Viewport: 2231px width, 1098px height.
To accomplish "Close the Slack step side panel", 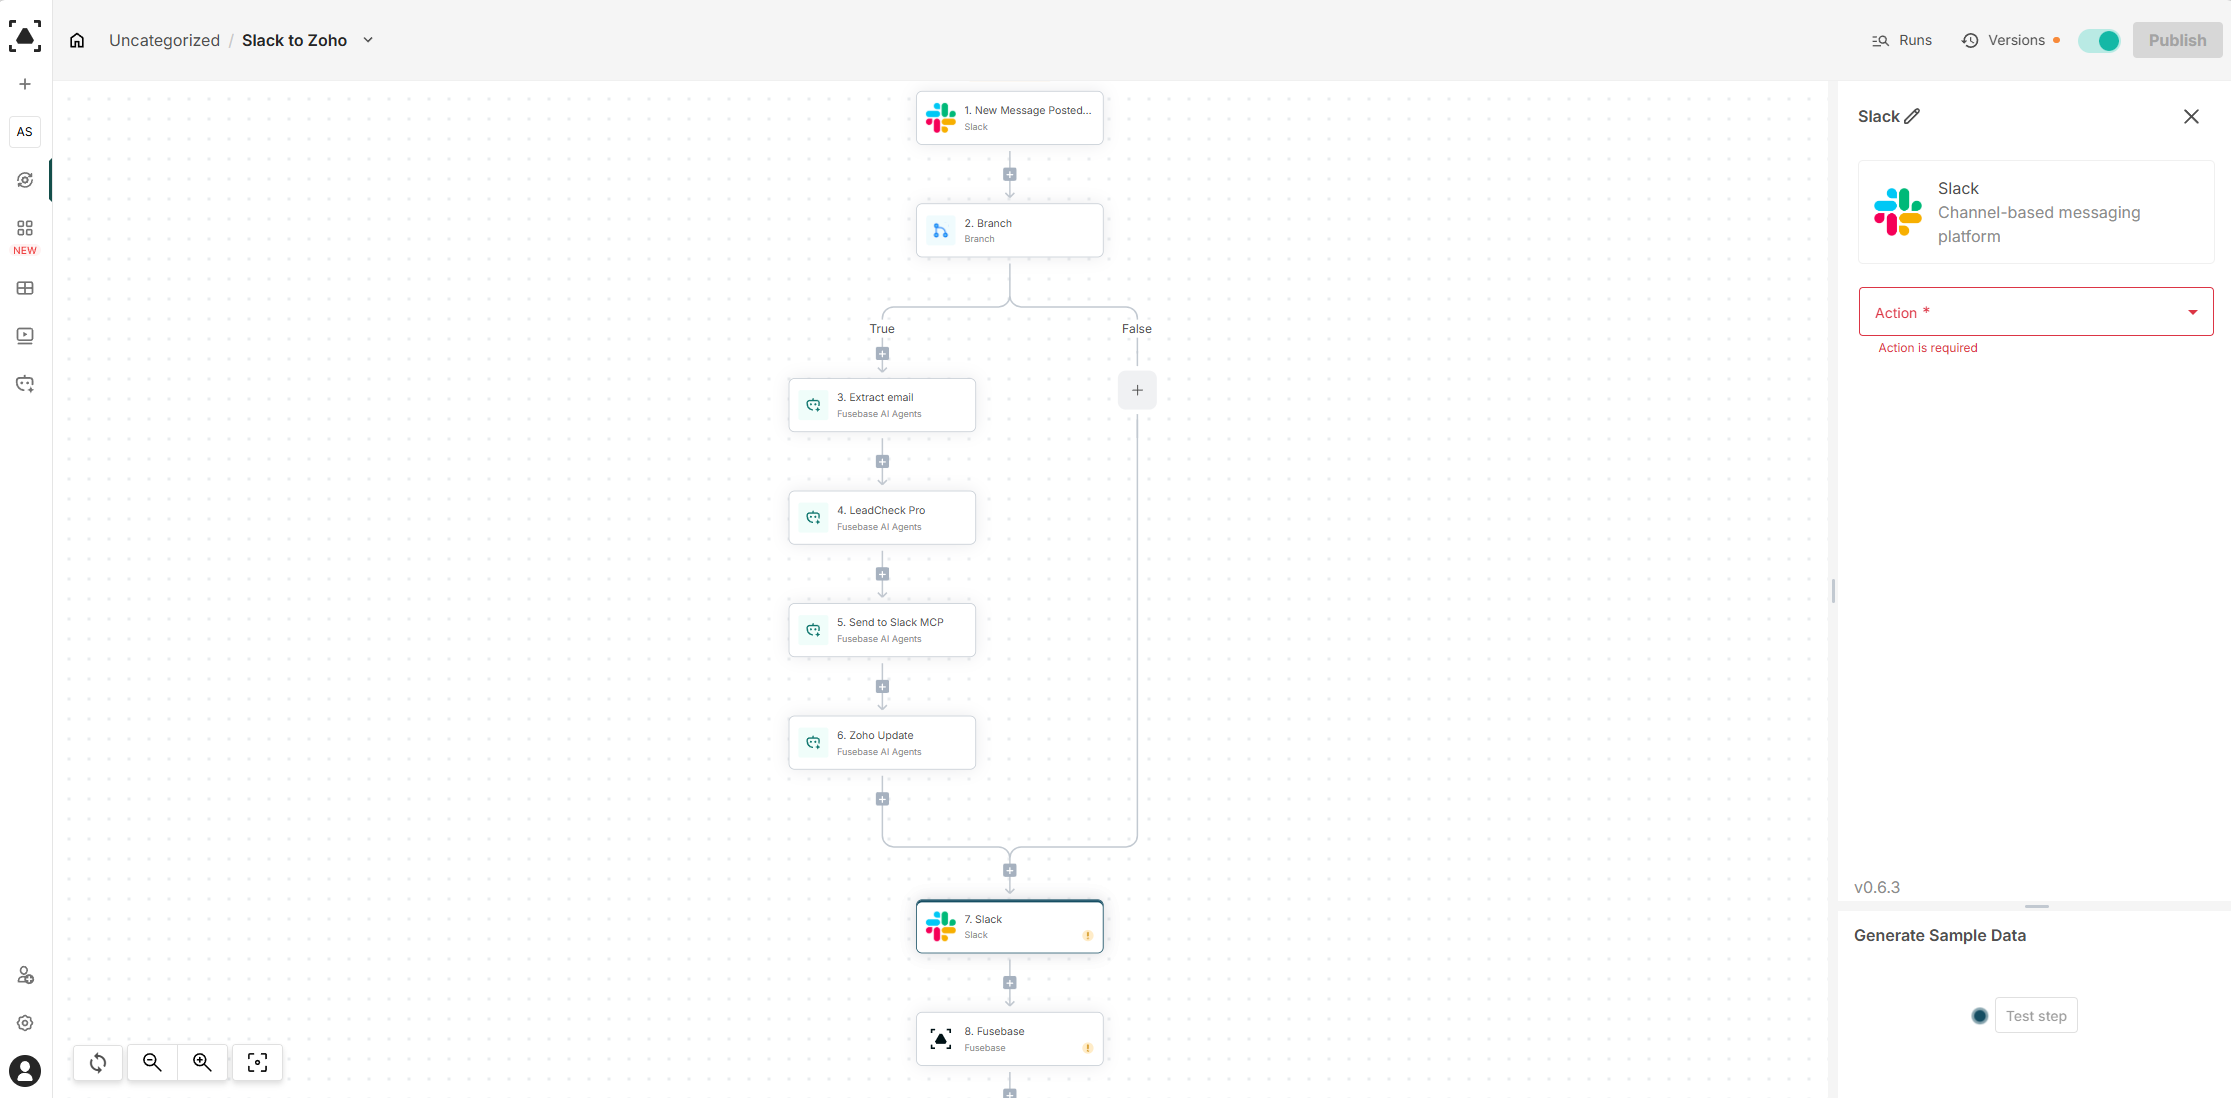I will point(2191,117).
